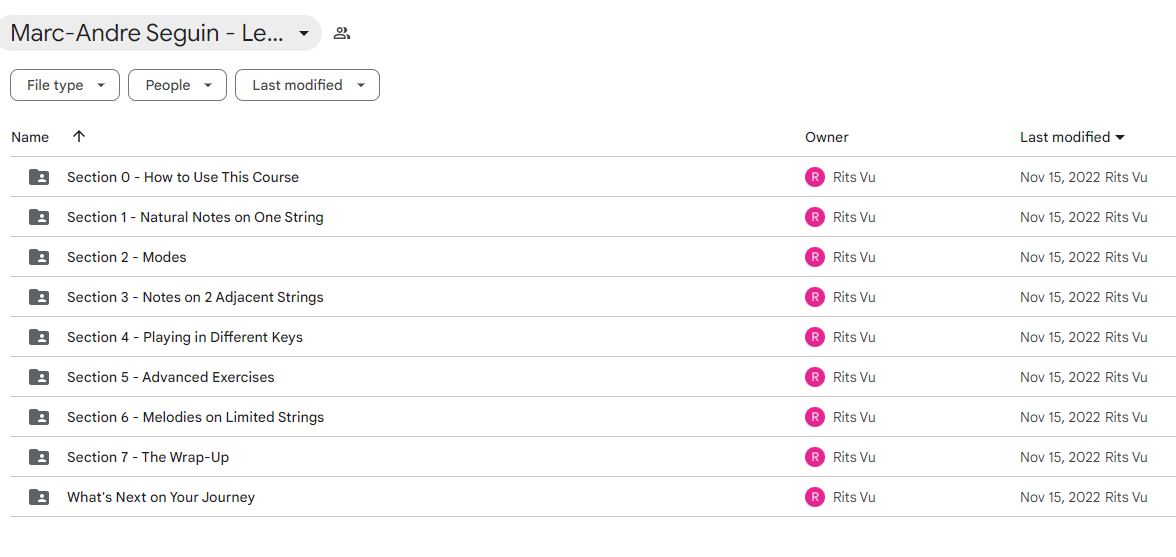
Task: Click the shared folder people icon
Action: (x=342, y=33)
